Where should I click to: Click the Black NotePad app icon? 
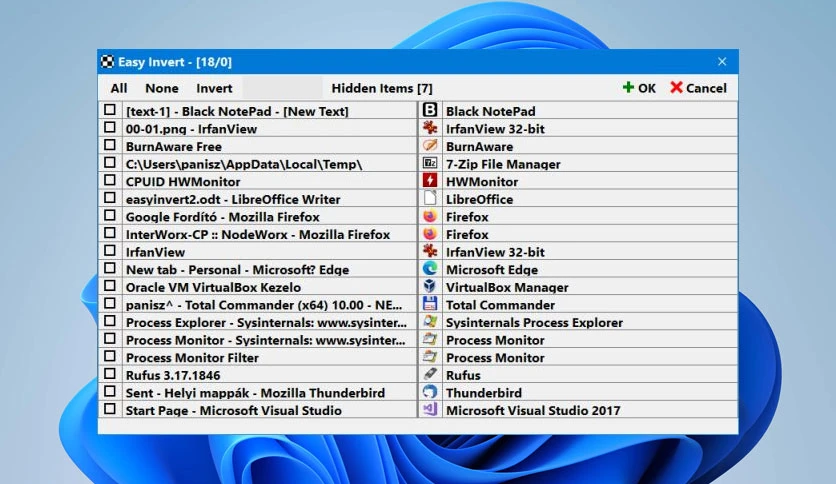click(x=430, y=110)
